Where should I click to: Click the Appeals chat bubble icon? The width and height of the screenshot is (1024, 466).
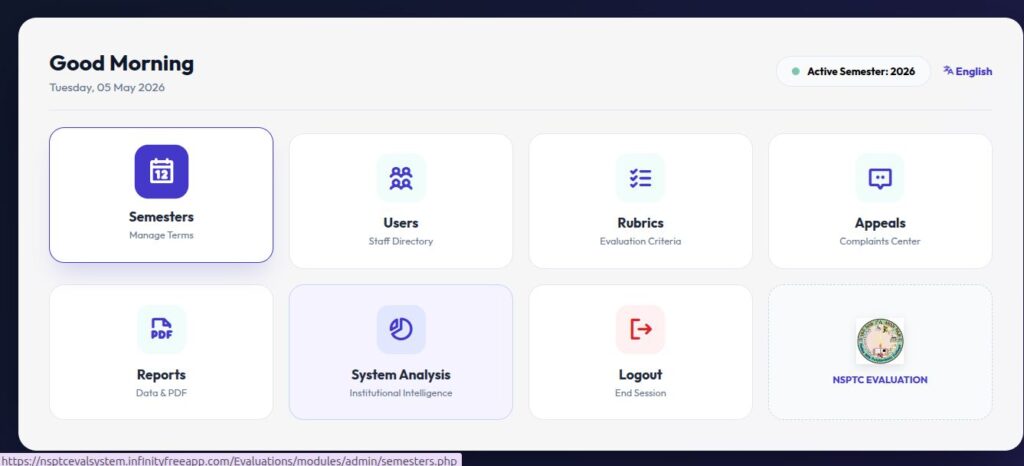880,178
